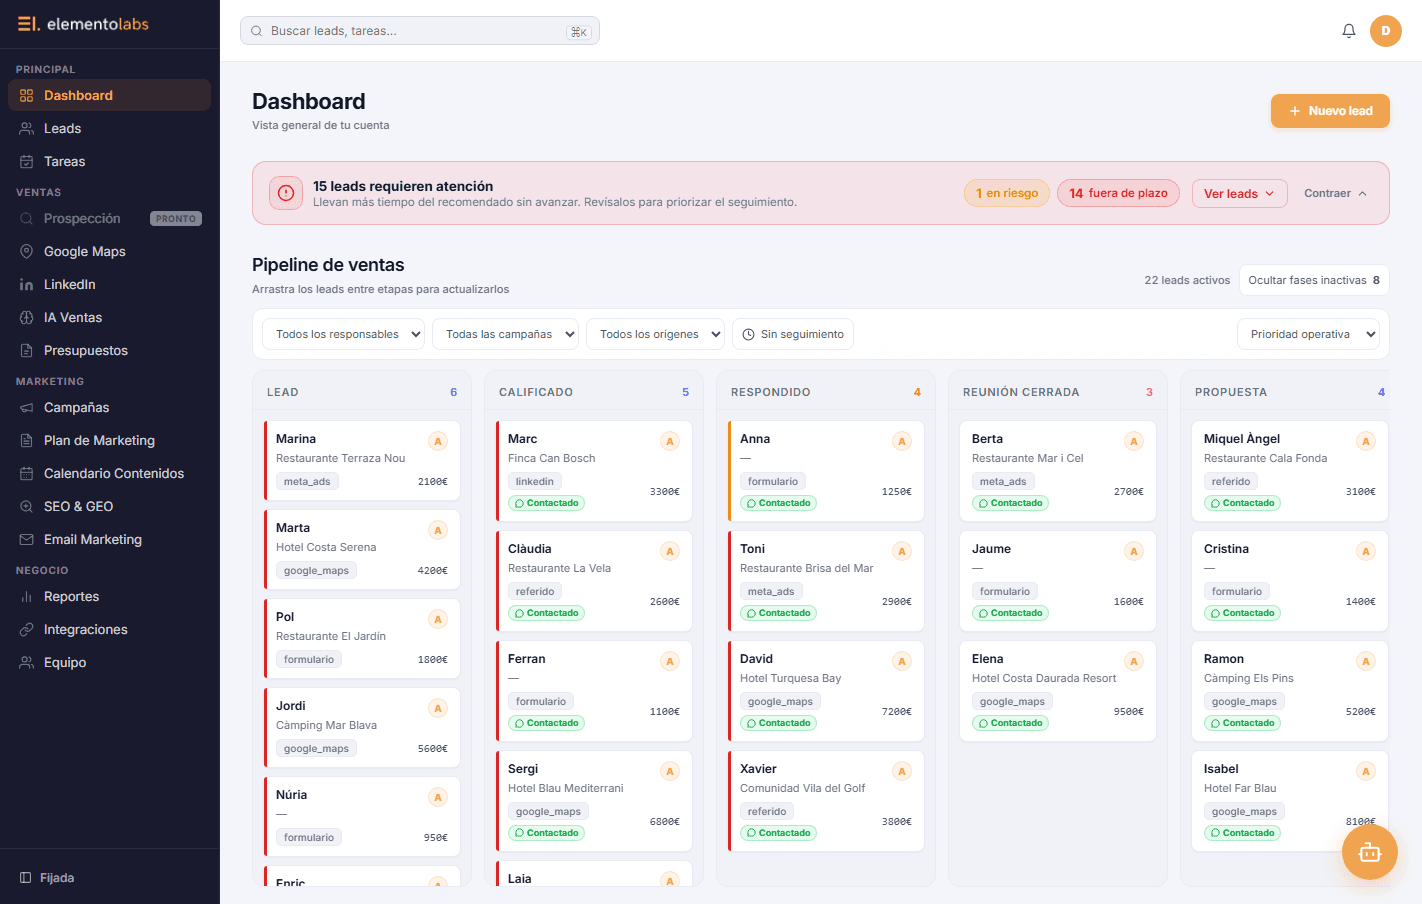Click Contactado status on Ramon card

[x=1243, y=723]
